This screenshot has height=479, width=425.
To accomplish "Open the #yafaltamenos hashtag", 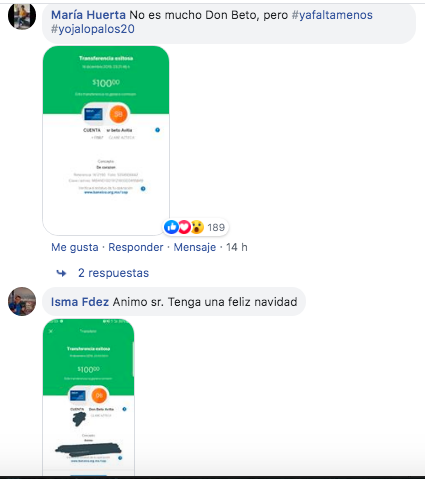I will [332, 15].
